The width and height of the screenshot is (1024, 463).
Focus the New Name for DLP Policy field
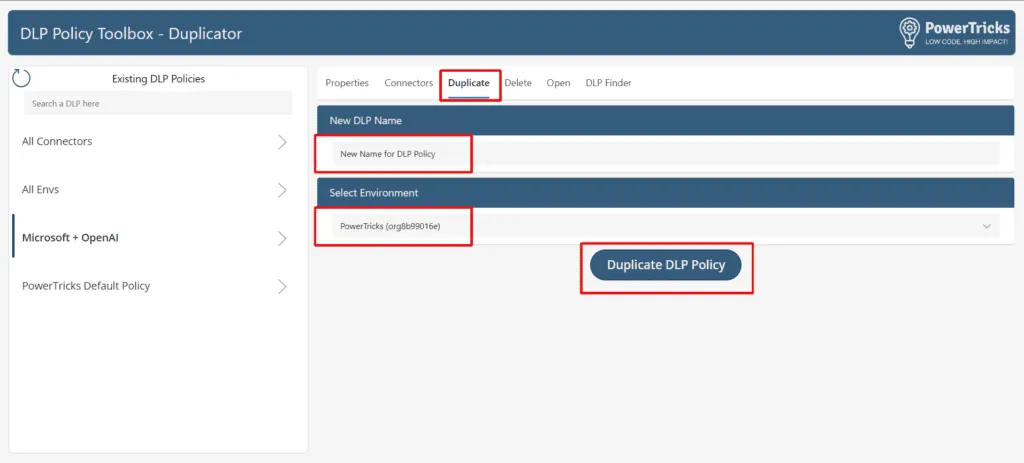click(x=666, y=153)
